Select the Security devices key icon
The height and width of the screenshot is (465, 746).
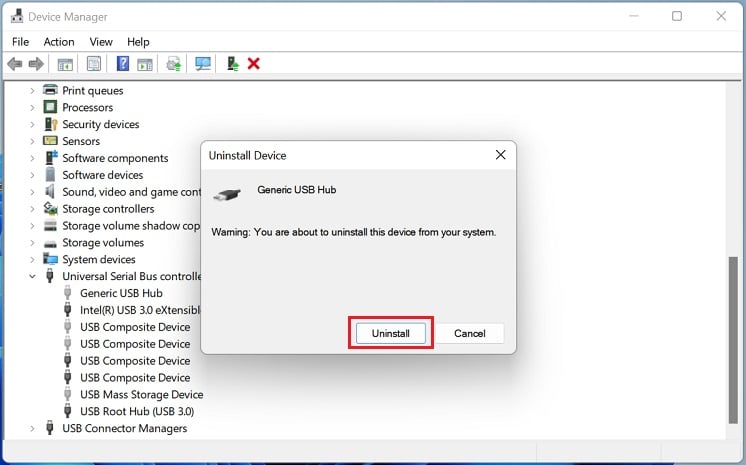point(50,124)
